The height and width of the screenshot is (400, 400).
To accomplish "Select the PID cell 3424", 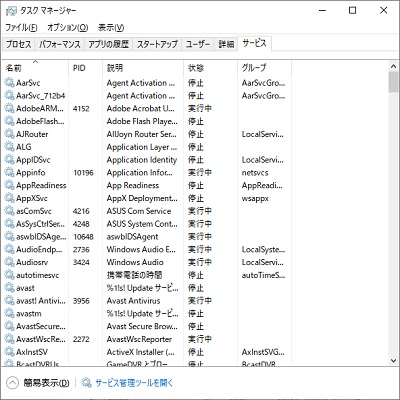I will pyautogui.click(x=81, y=262).
